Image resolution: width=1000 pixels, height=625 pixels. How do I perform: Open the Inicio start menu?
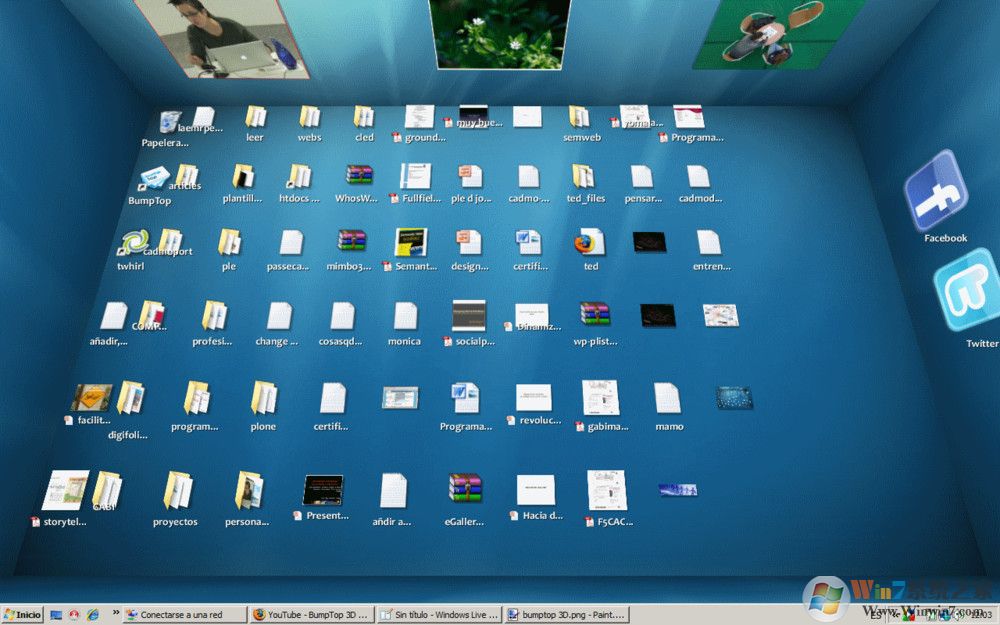(20, 614)
